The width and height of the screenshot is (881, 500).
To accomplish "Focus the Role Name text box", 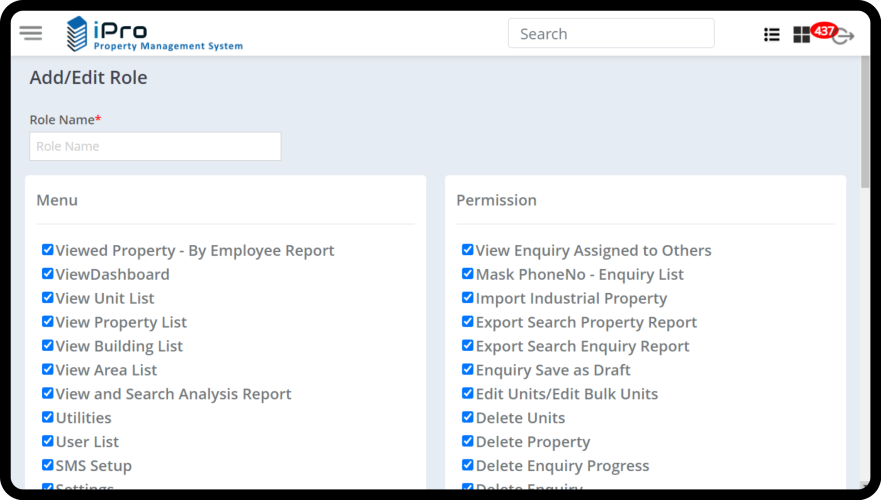I will pos(155,146).
